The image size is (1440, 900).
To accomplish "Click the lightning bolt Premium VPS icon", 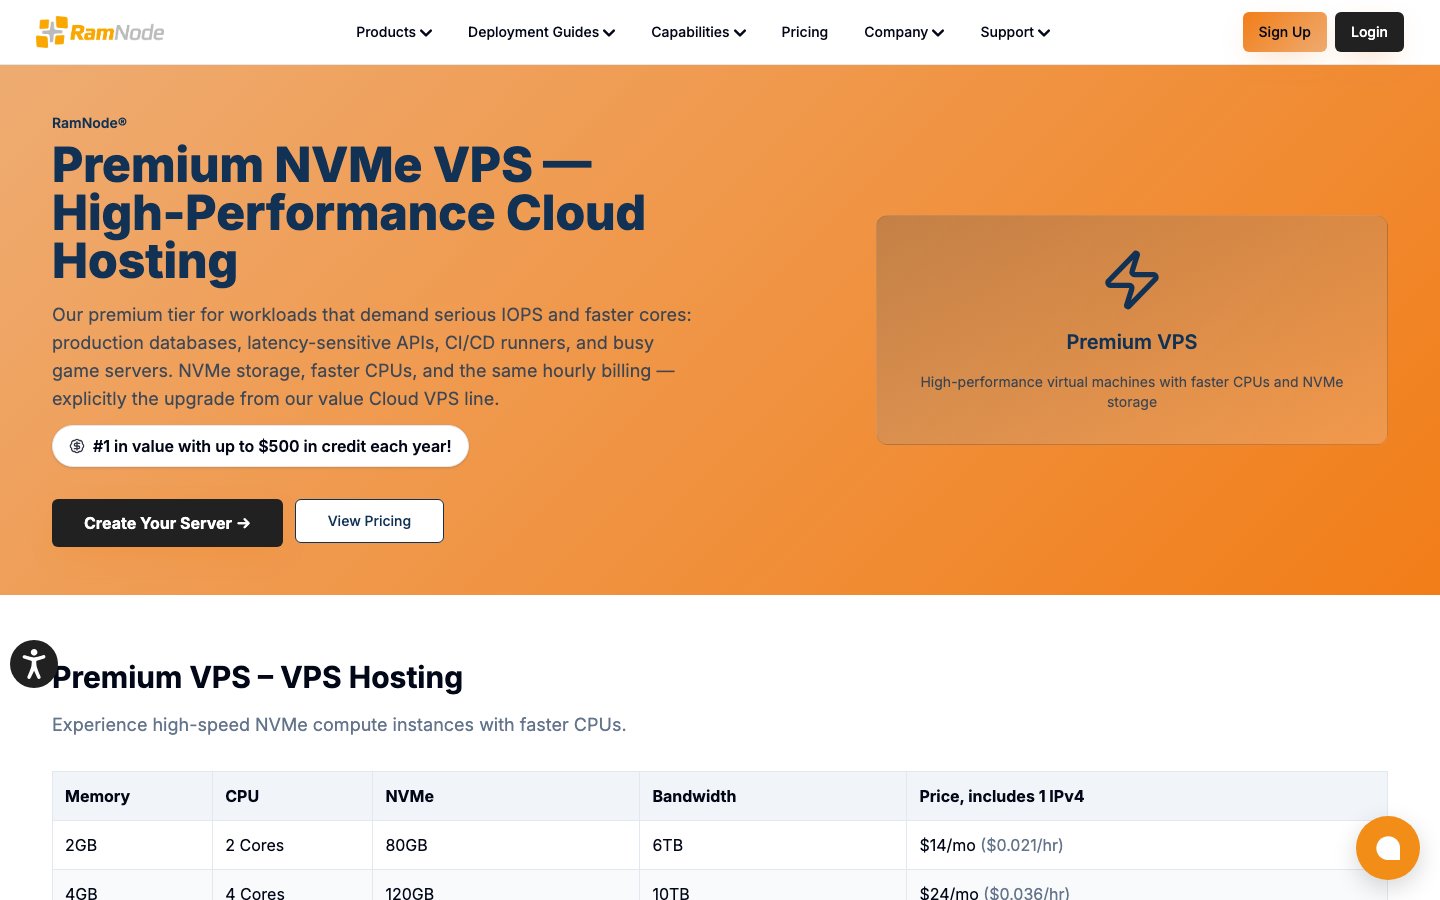I will point(1132,280).
